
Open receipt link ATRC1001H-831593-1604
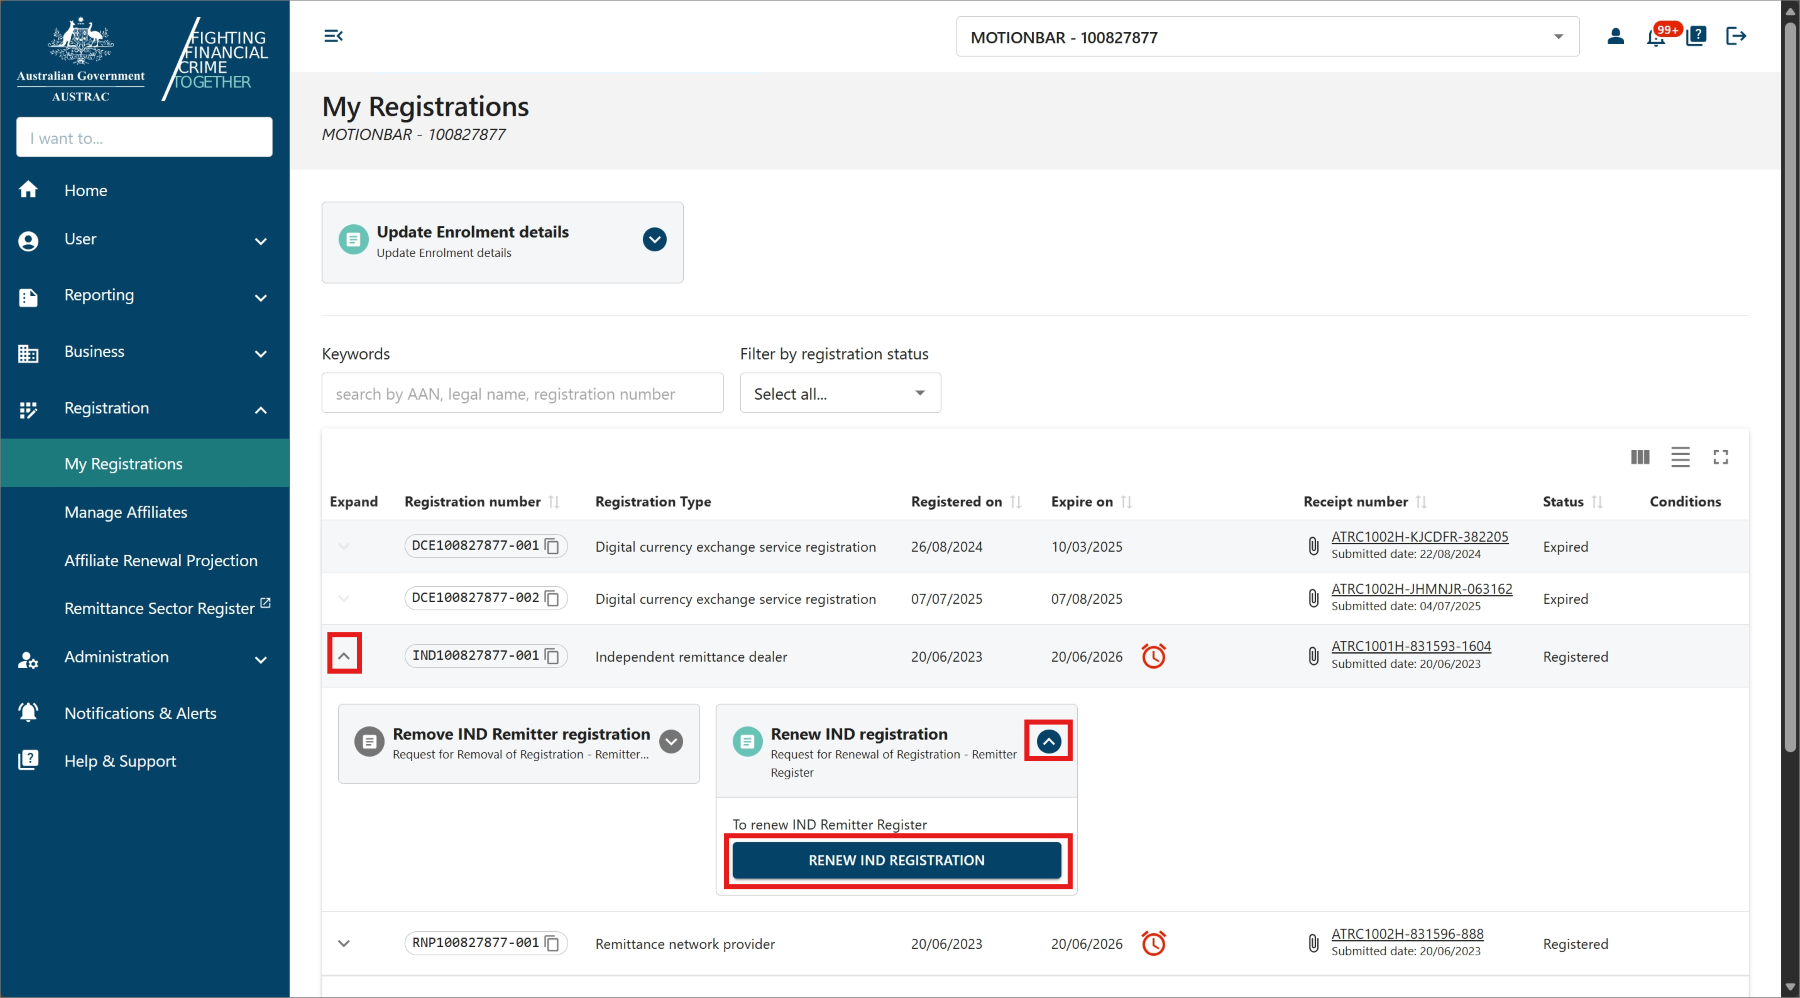click(x=1410, y=646)
